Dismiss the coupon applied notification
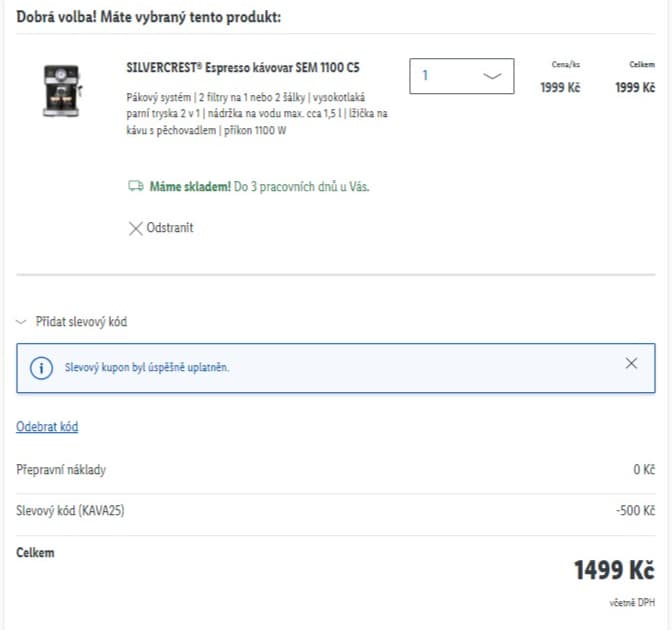This screenshot has height=630, width=672. (x=631, y=364)
